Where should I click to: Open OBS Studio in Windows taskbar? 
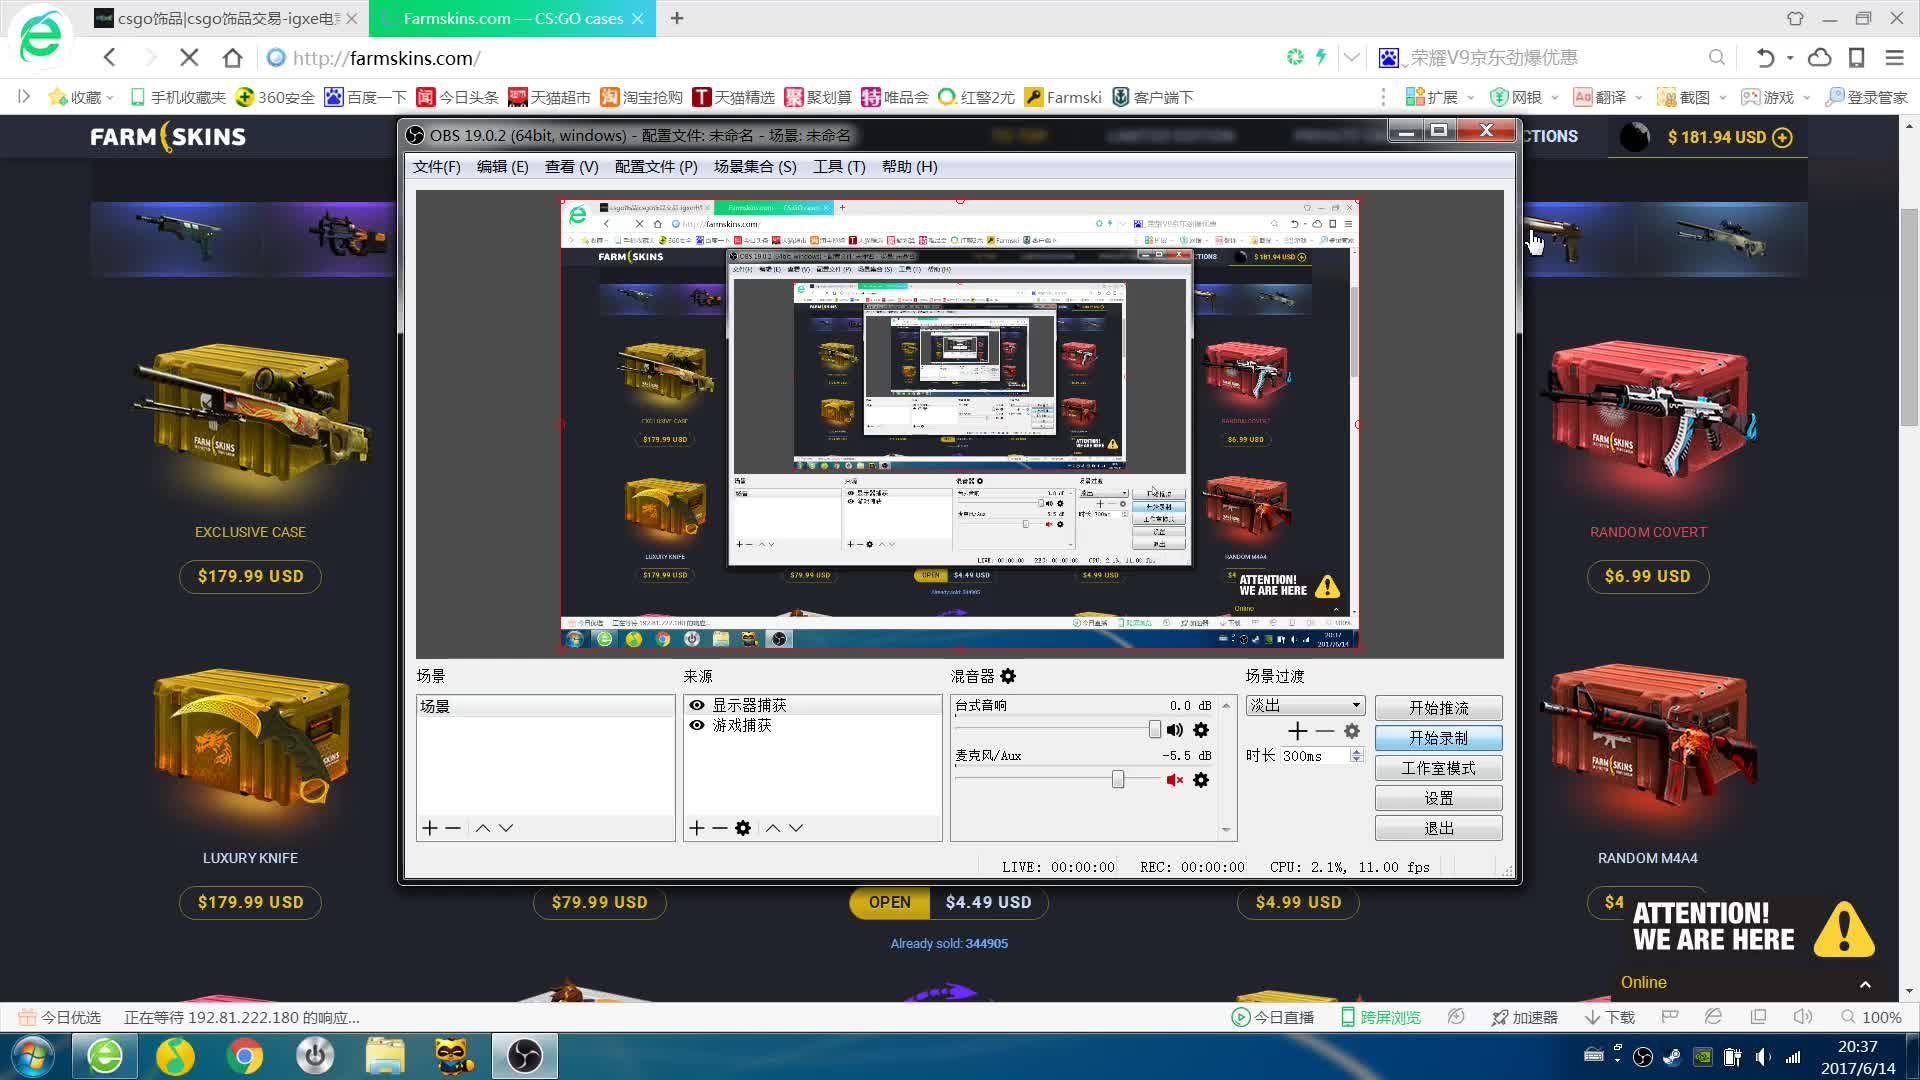point(524,1056)
